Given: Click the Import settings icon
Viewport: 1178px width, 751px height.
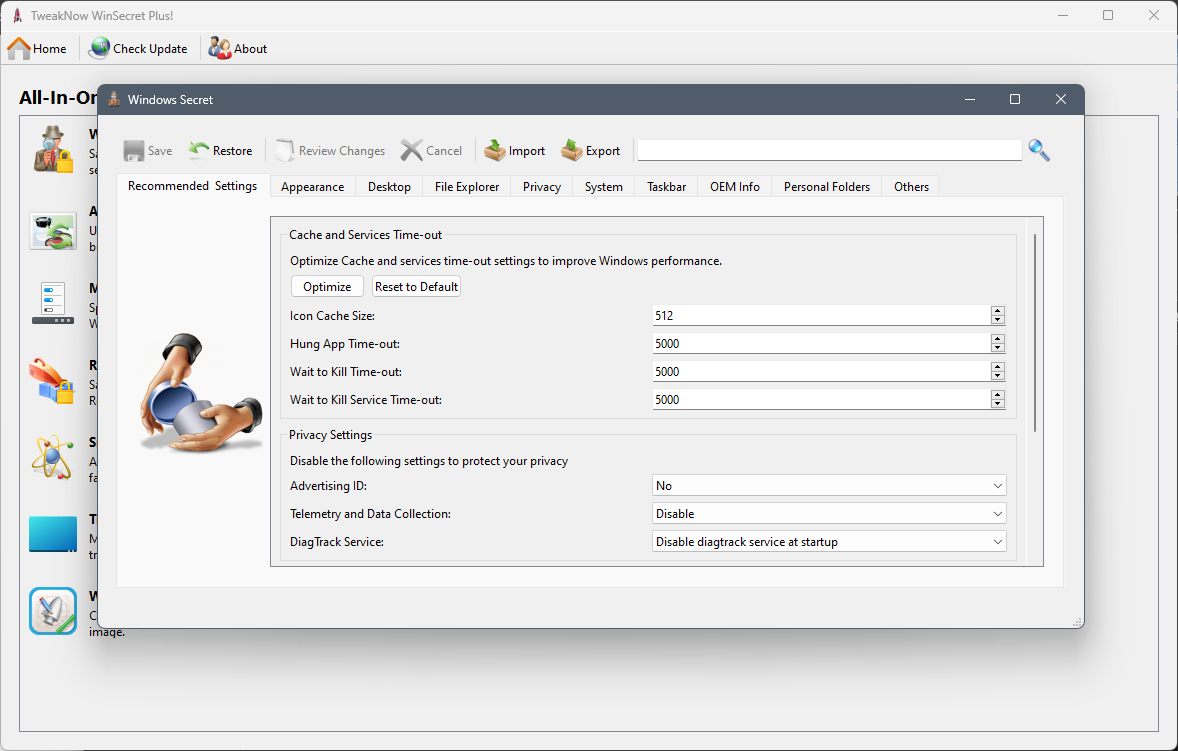Looking at the screenshot, I should tap(494, 151).
